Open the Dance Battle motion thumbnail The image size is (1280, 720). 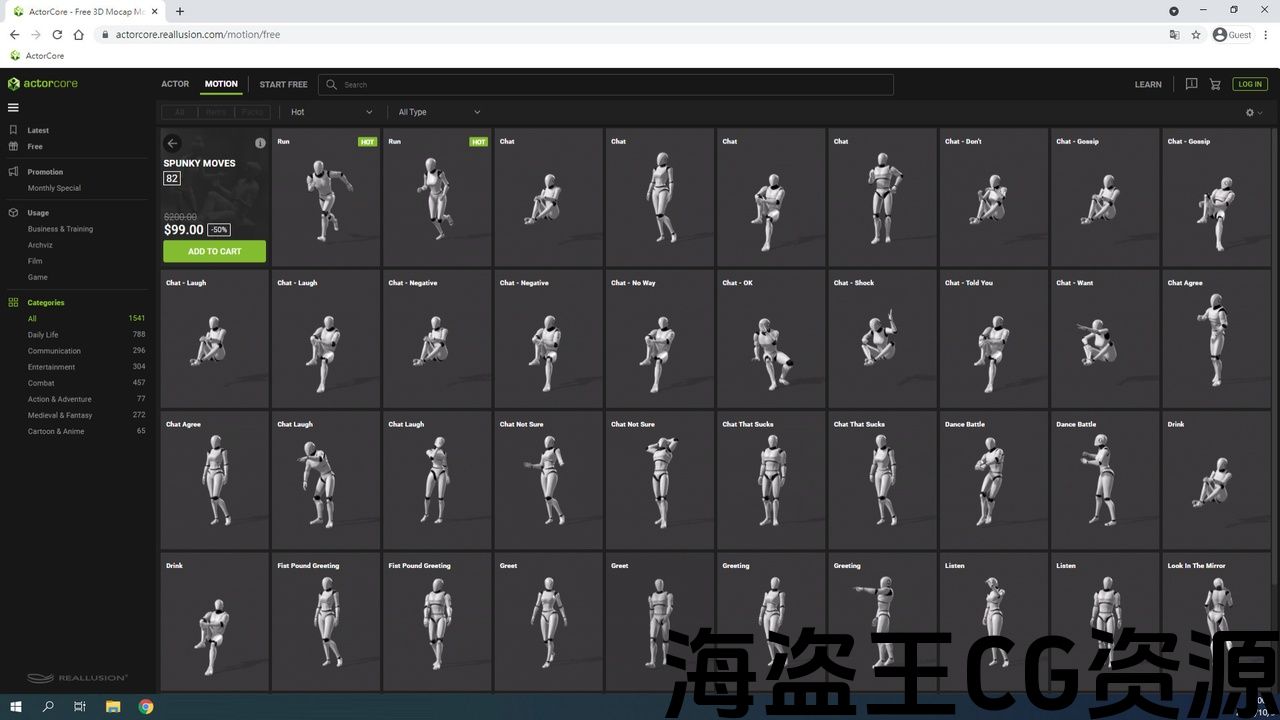993,480
